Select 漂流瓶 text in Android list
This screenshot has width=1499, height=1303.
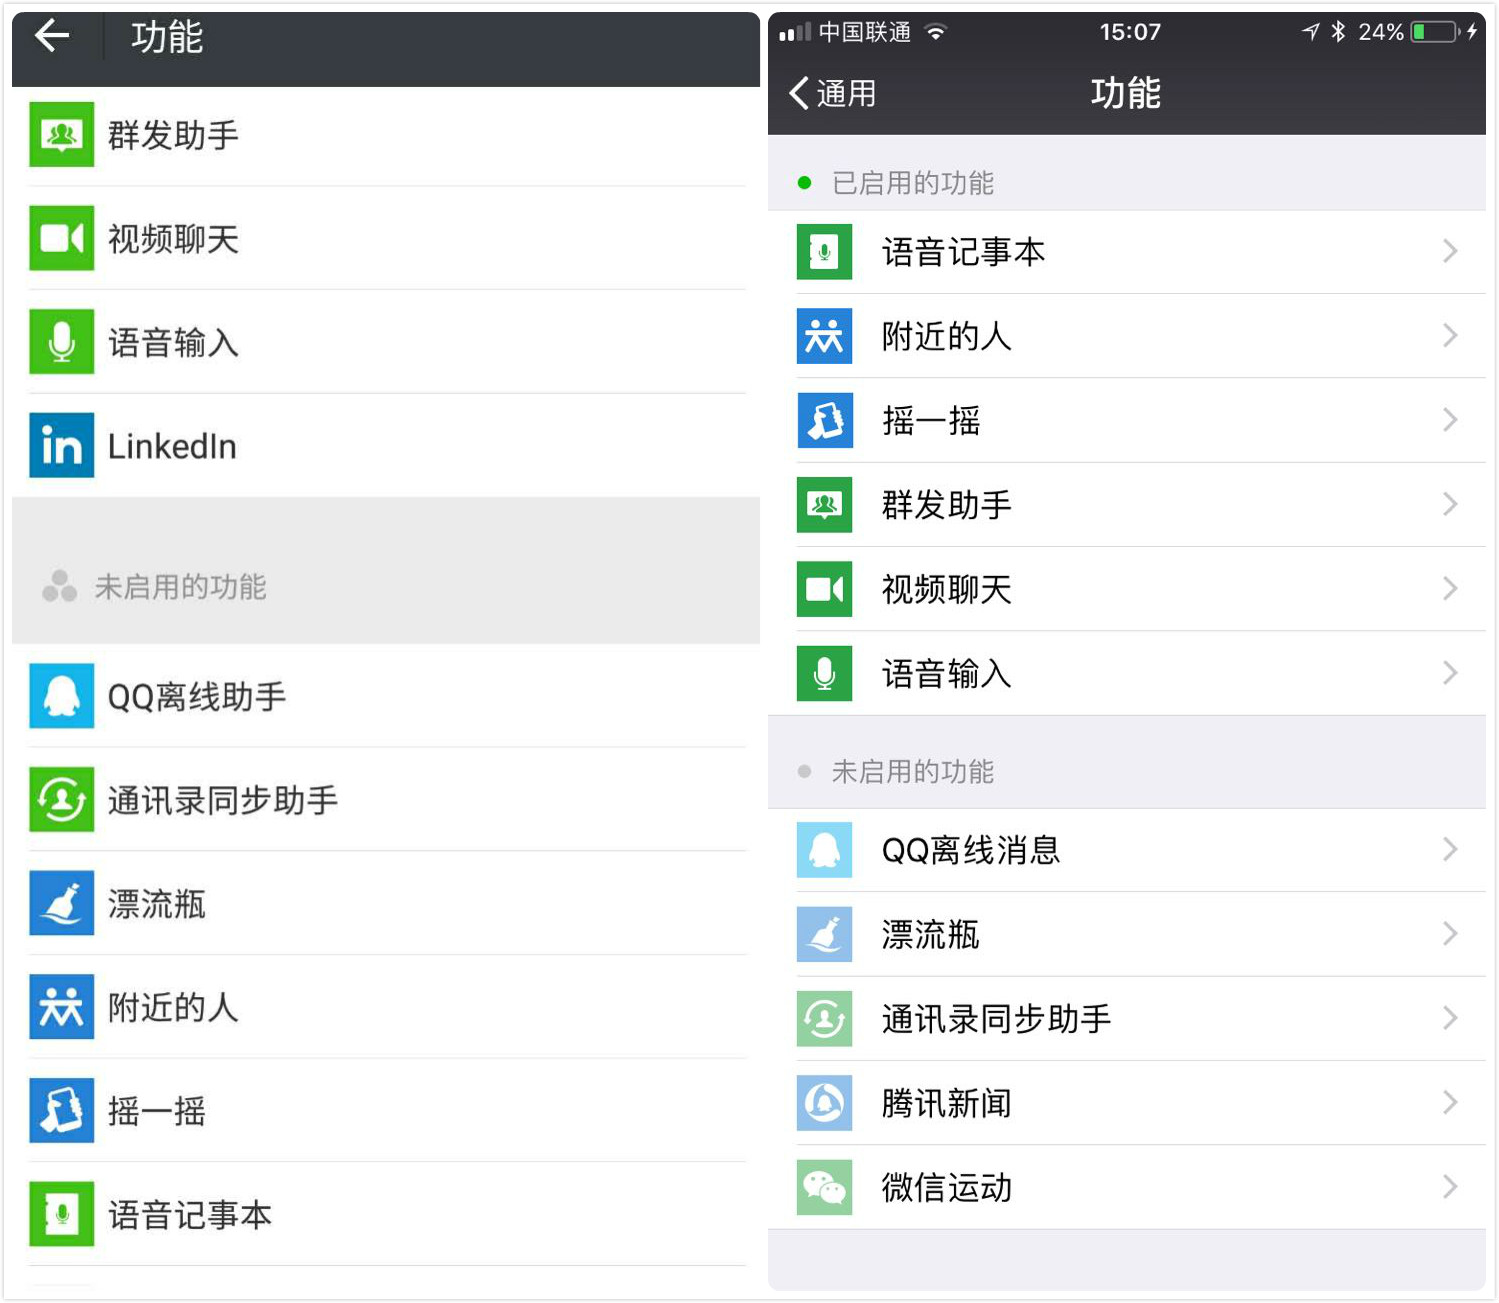(157, 904)
